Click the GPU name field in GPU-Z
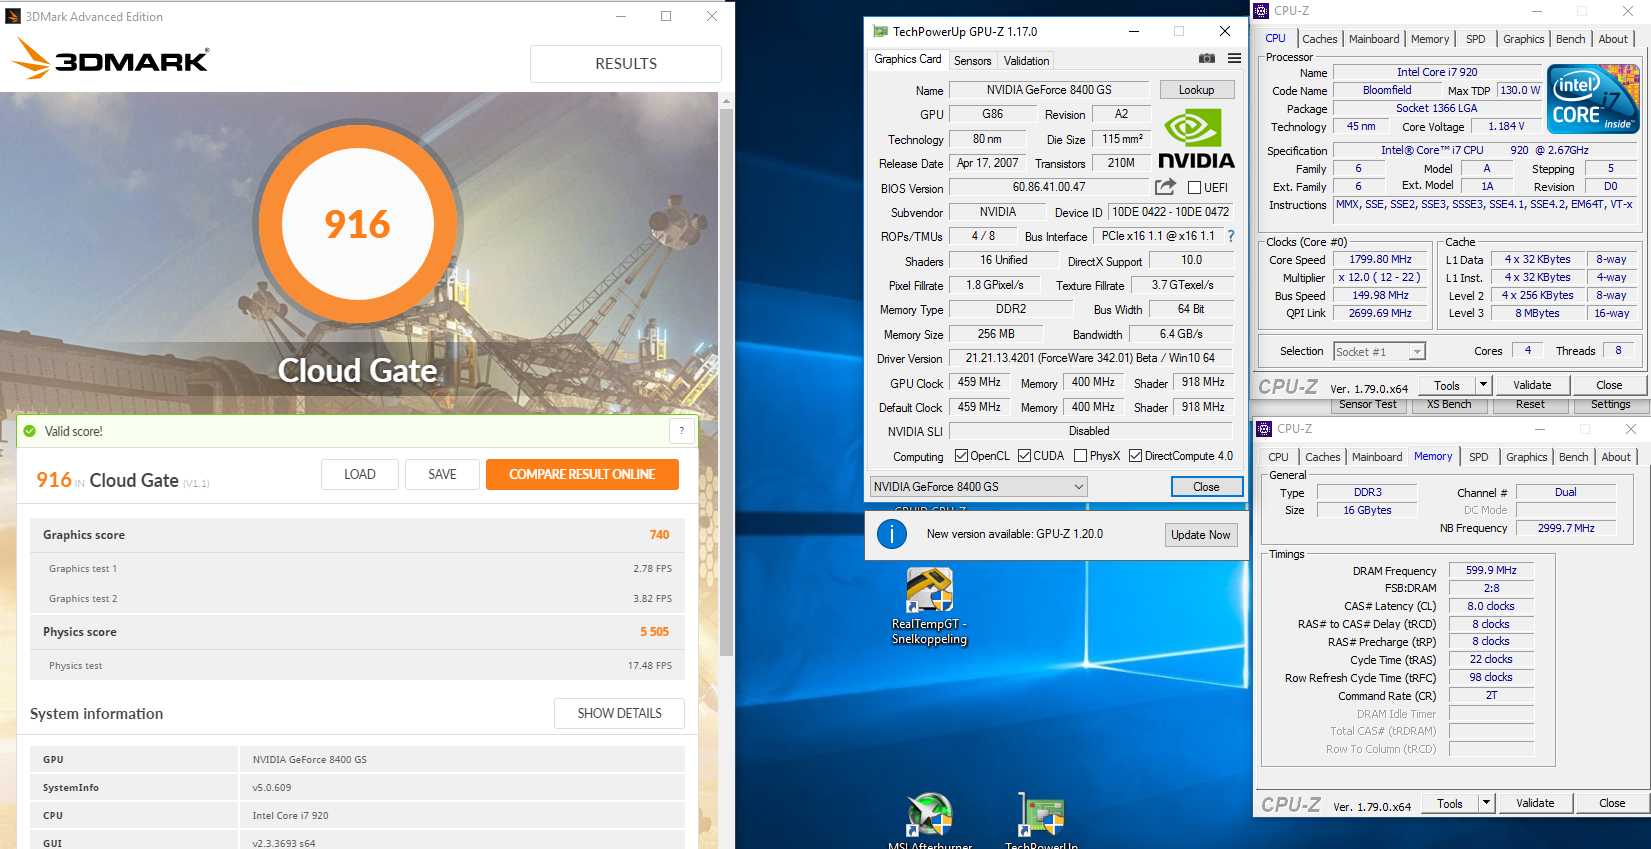The height and width of the screenshot is (849, 1651). (x=1049, y=90)
